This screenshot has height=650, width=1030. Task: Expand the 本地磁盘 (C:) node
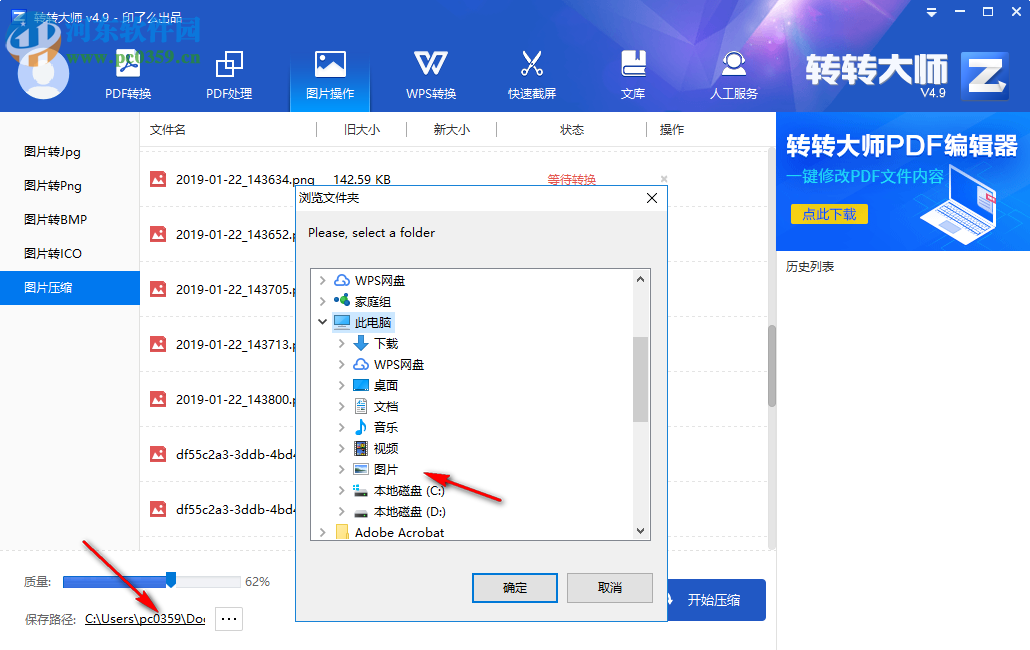coord(340,490)
